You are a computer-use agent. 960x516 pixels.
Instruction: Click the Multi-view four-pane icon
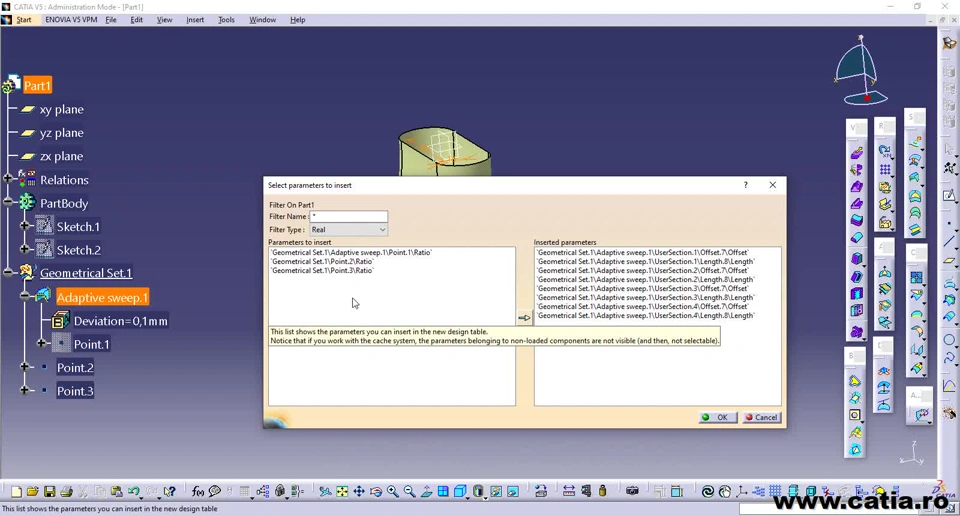[x=443, y=491]
